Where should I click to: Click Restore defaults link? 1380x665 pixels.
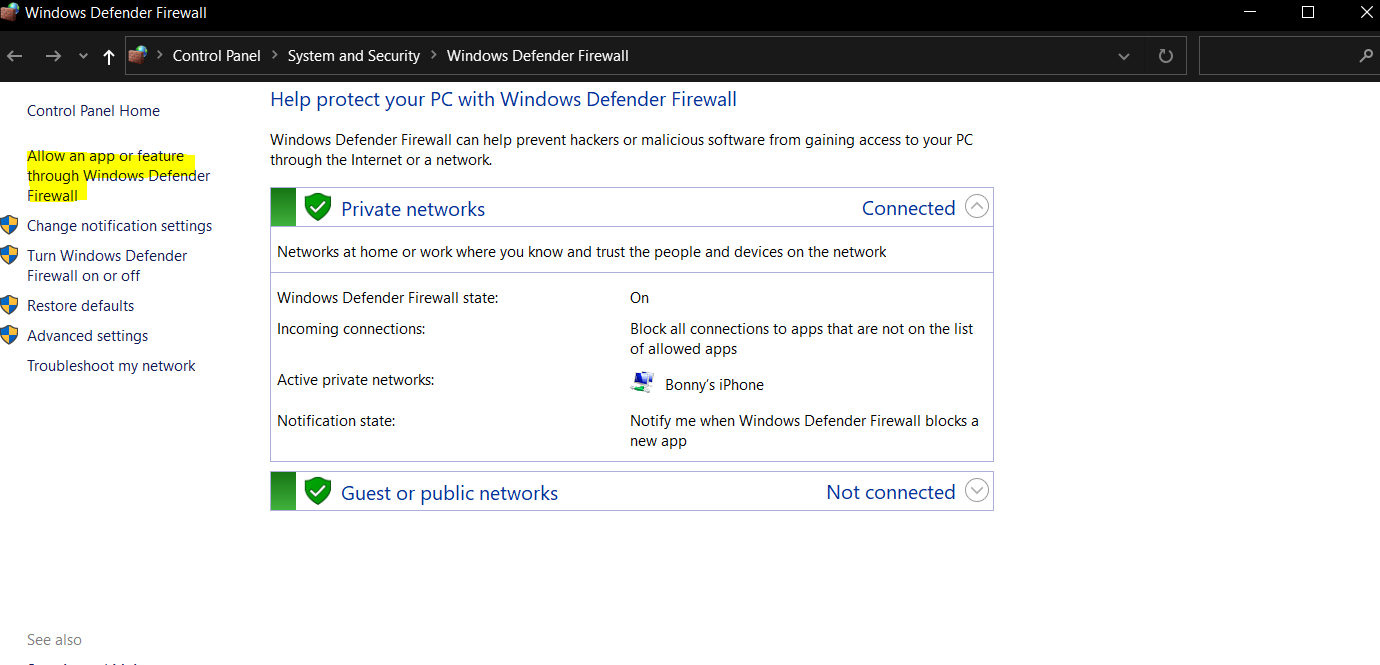pos(80,306)
